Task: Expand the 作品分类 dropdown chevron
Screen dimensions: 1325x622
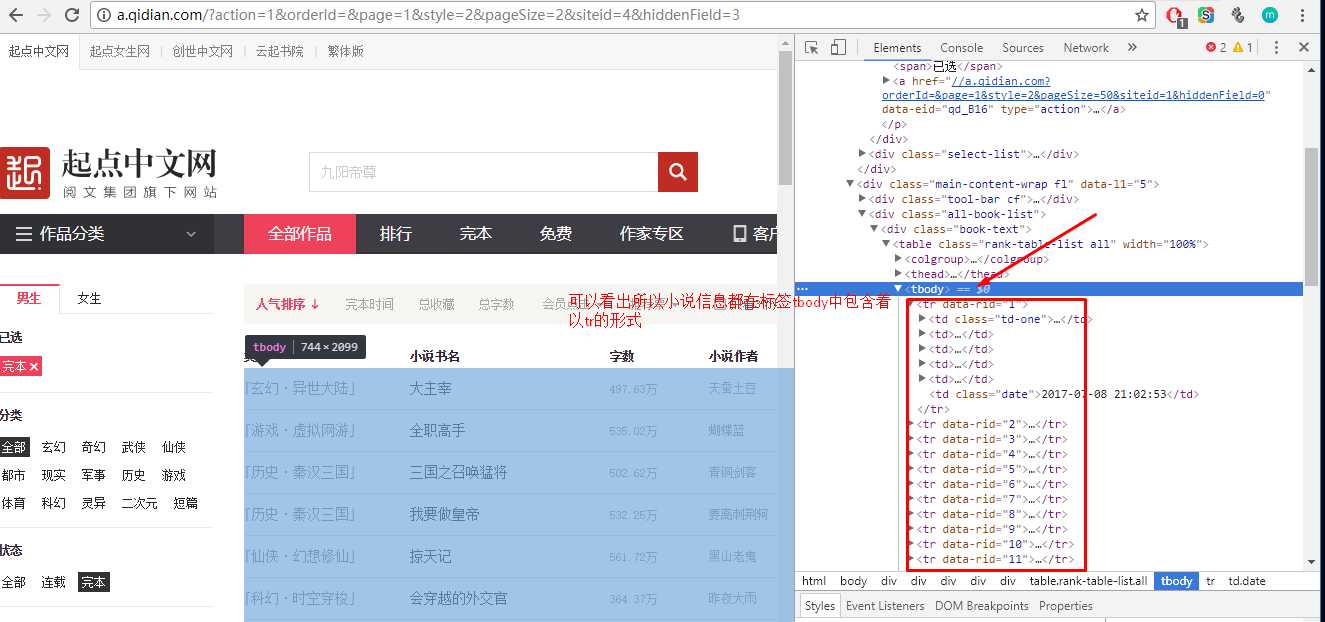Action: click(x=191, y=234)
